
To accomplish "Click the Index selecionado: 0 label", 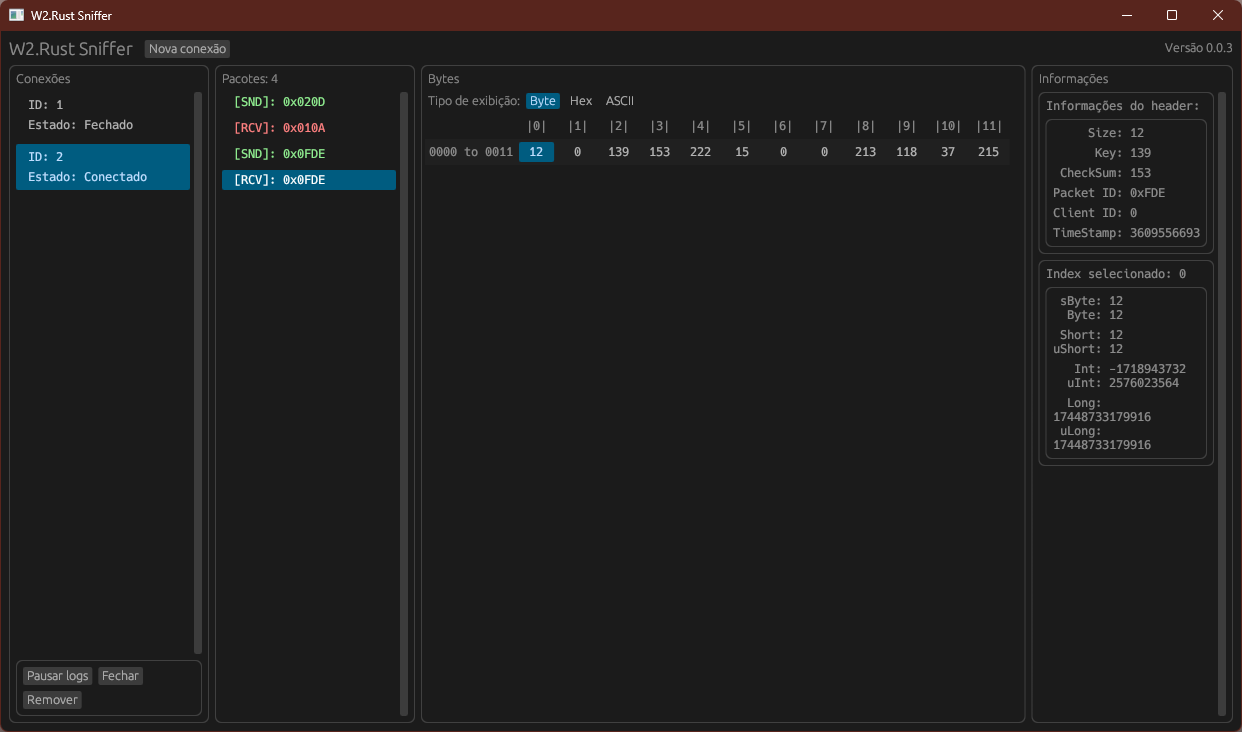I will 1116,274.
